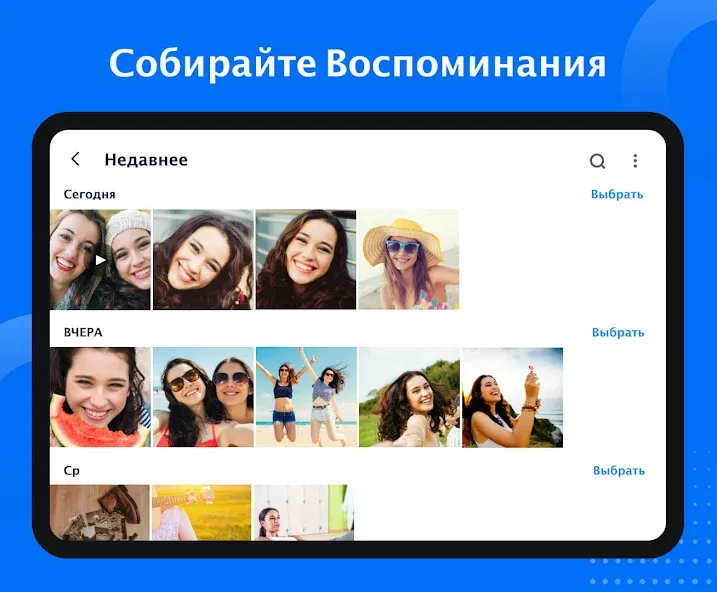The image size is (717, 592).
Task: Open photo of woman near white lockers
Action: click(x=304, y=513)
